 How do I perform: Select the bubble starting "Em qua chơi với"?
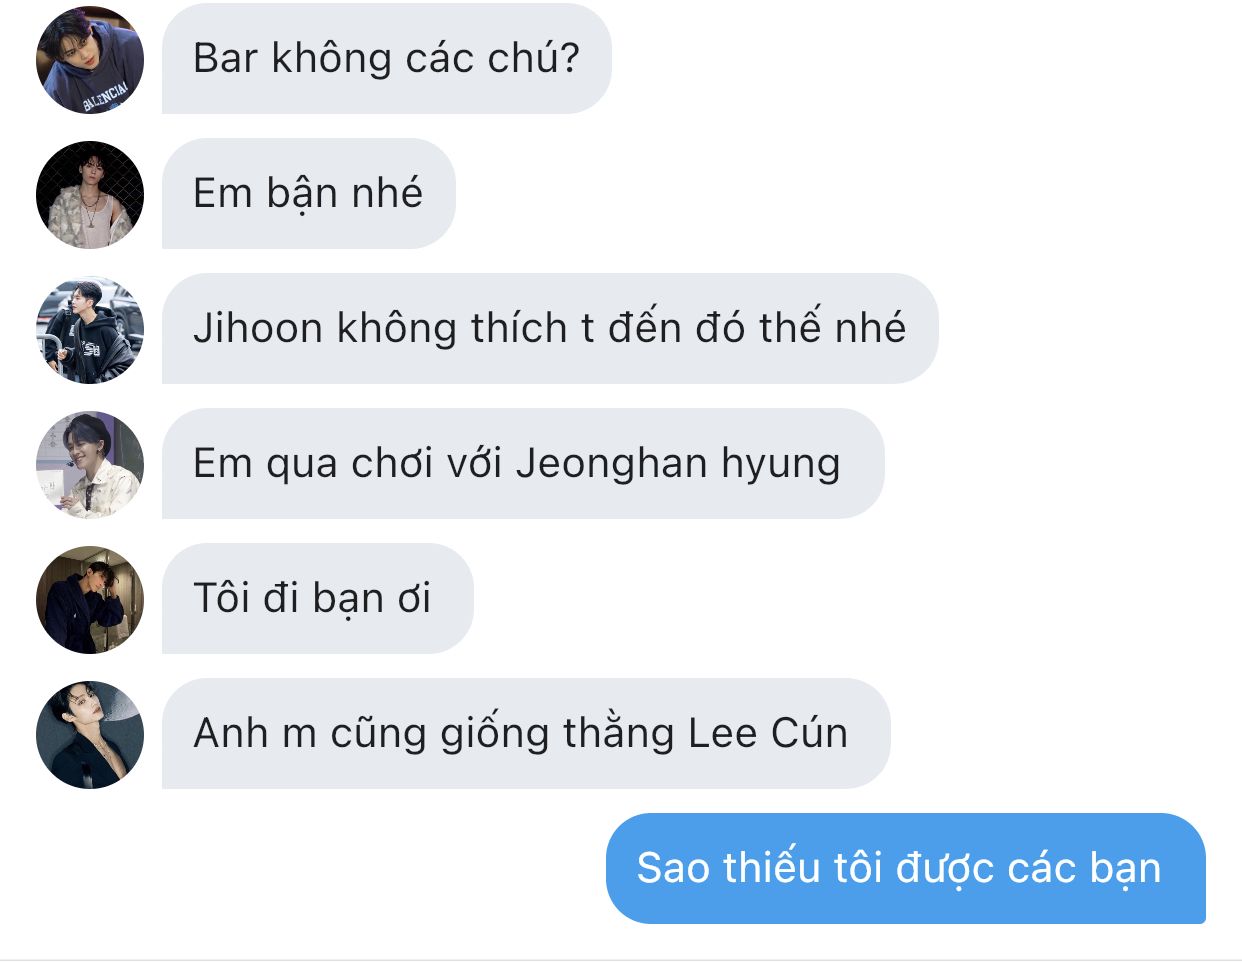tap(523, 464)
